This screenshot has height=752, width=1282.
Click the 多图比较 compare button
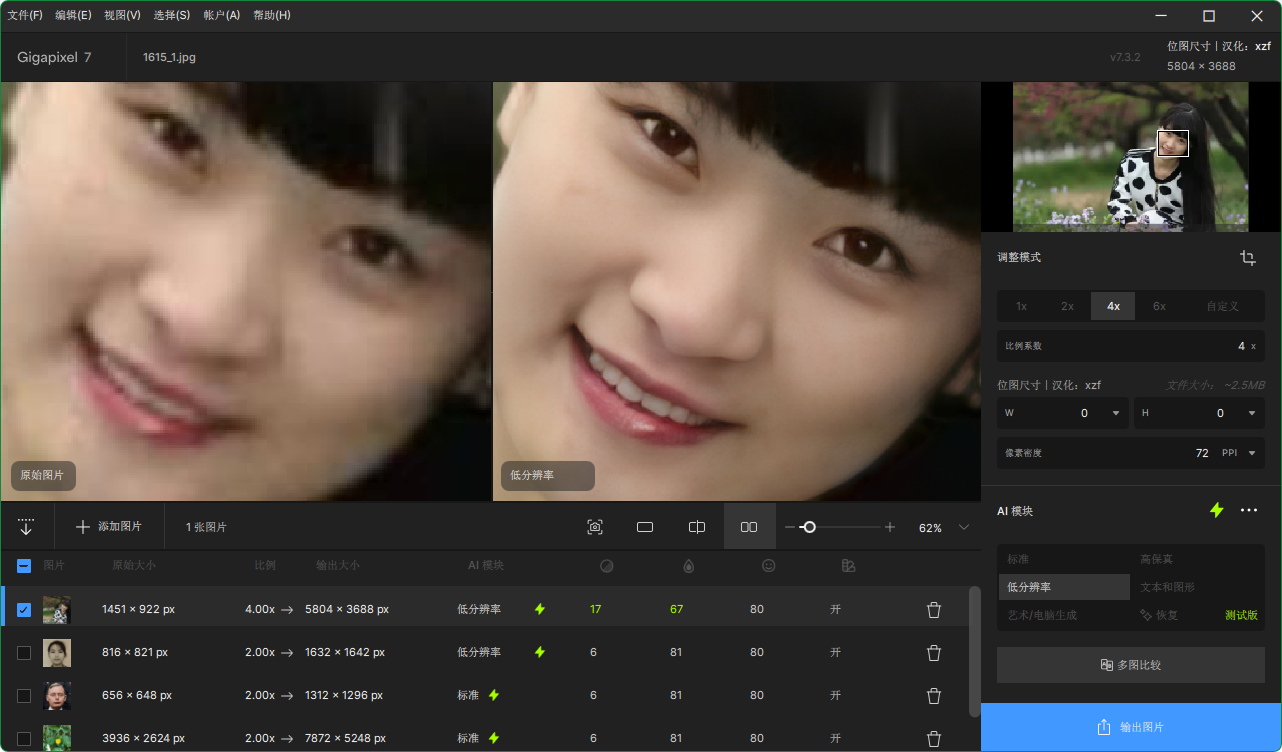pos(1131,665)
